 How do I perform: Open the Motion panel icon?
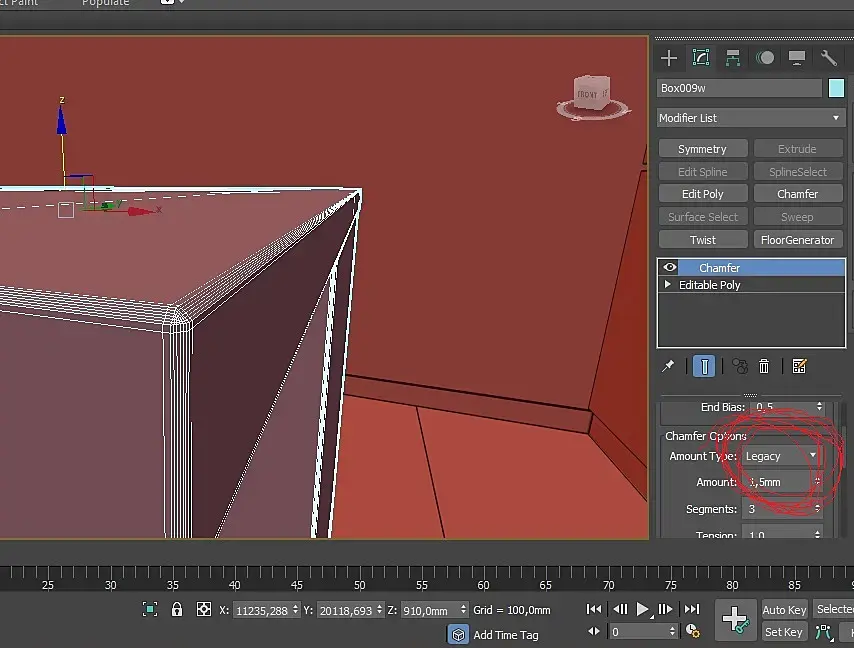(x=765, y=58)
